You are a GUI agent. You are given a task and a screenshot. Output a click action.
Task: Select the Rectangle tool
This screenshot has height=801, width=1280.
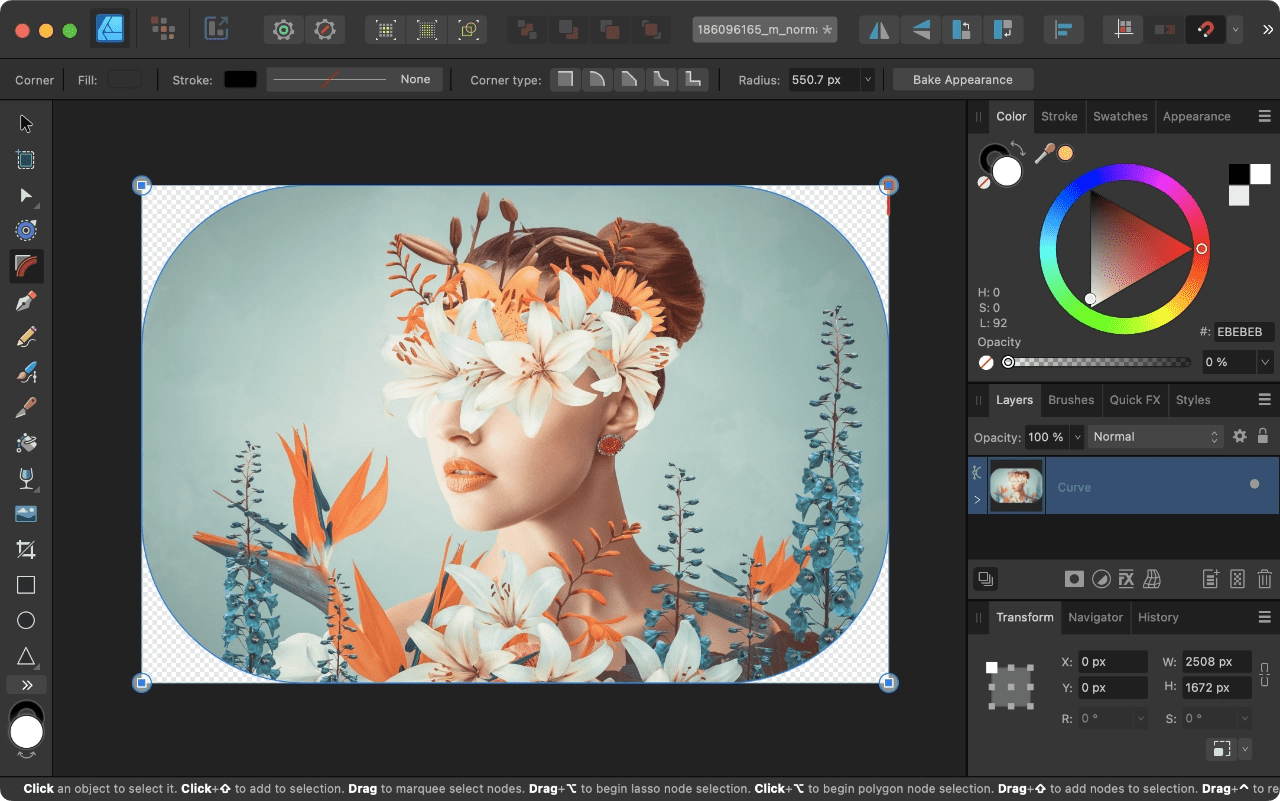[x=26, y=585]
